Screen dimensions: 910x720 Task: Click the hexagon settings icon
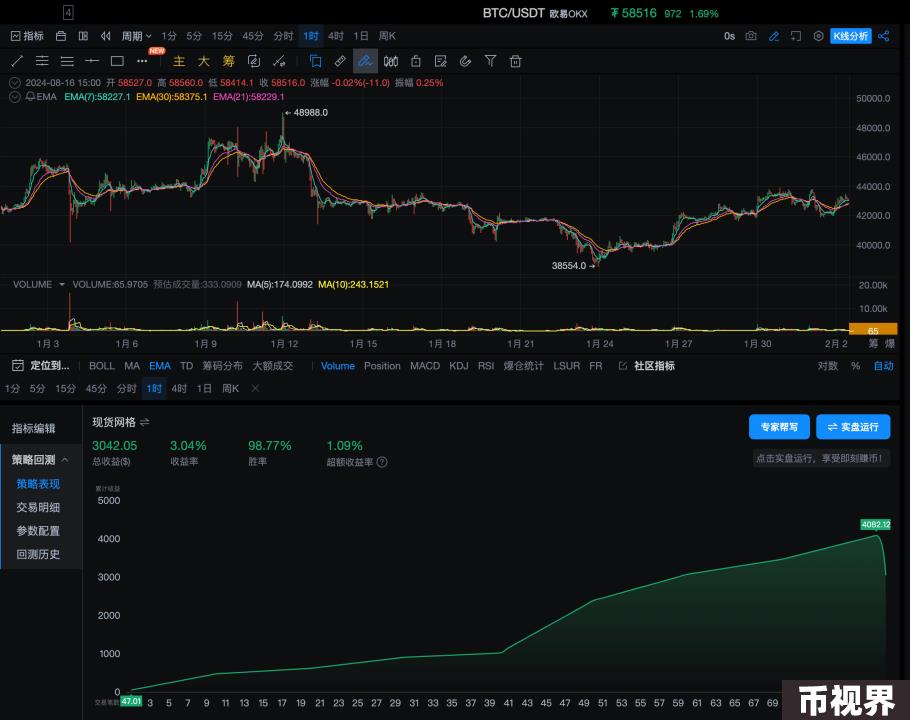coord(818,36)
